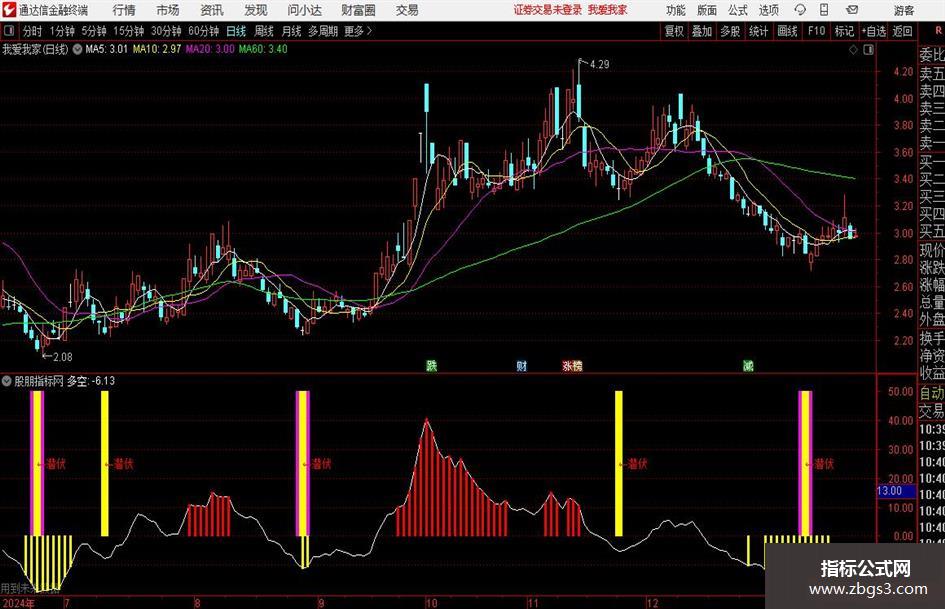This screenshot has width=945, height=609.
Task: Click the MA10: 2.97 indicator label
Action: tap(157, 49)
